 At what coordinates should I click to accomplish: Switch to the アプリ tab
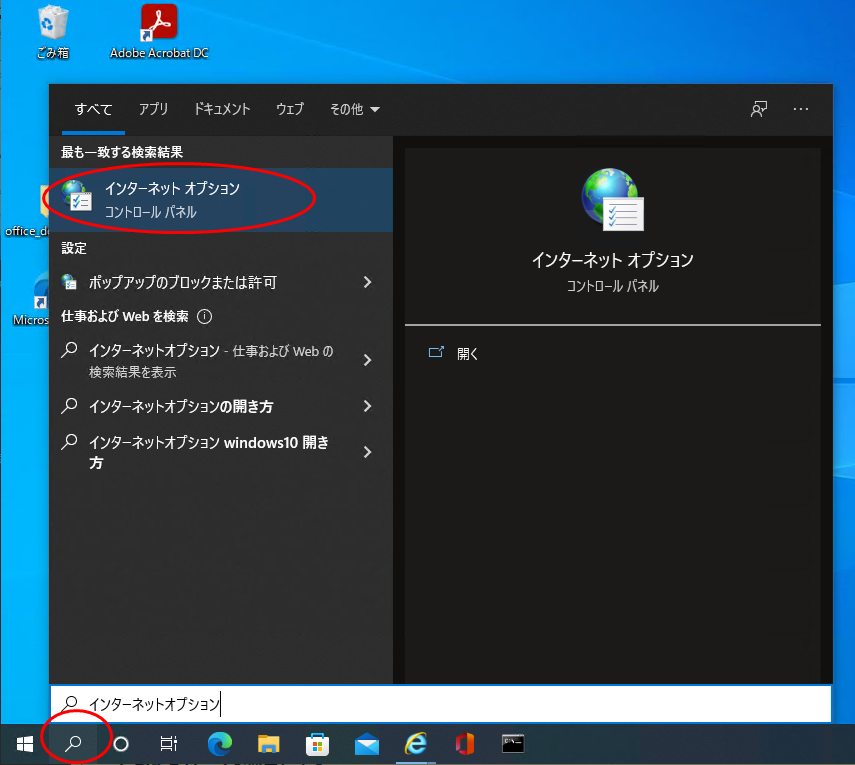click(x=153, y=109)
